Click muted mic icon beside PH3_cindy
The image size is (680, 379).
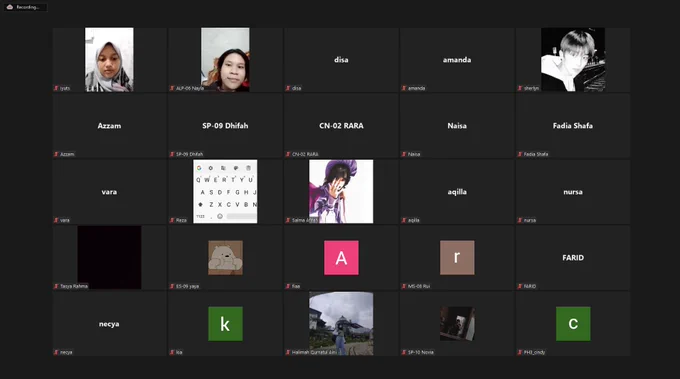point(520,352)
